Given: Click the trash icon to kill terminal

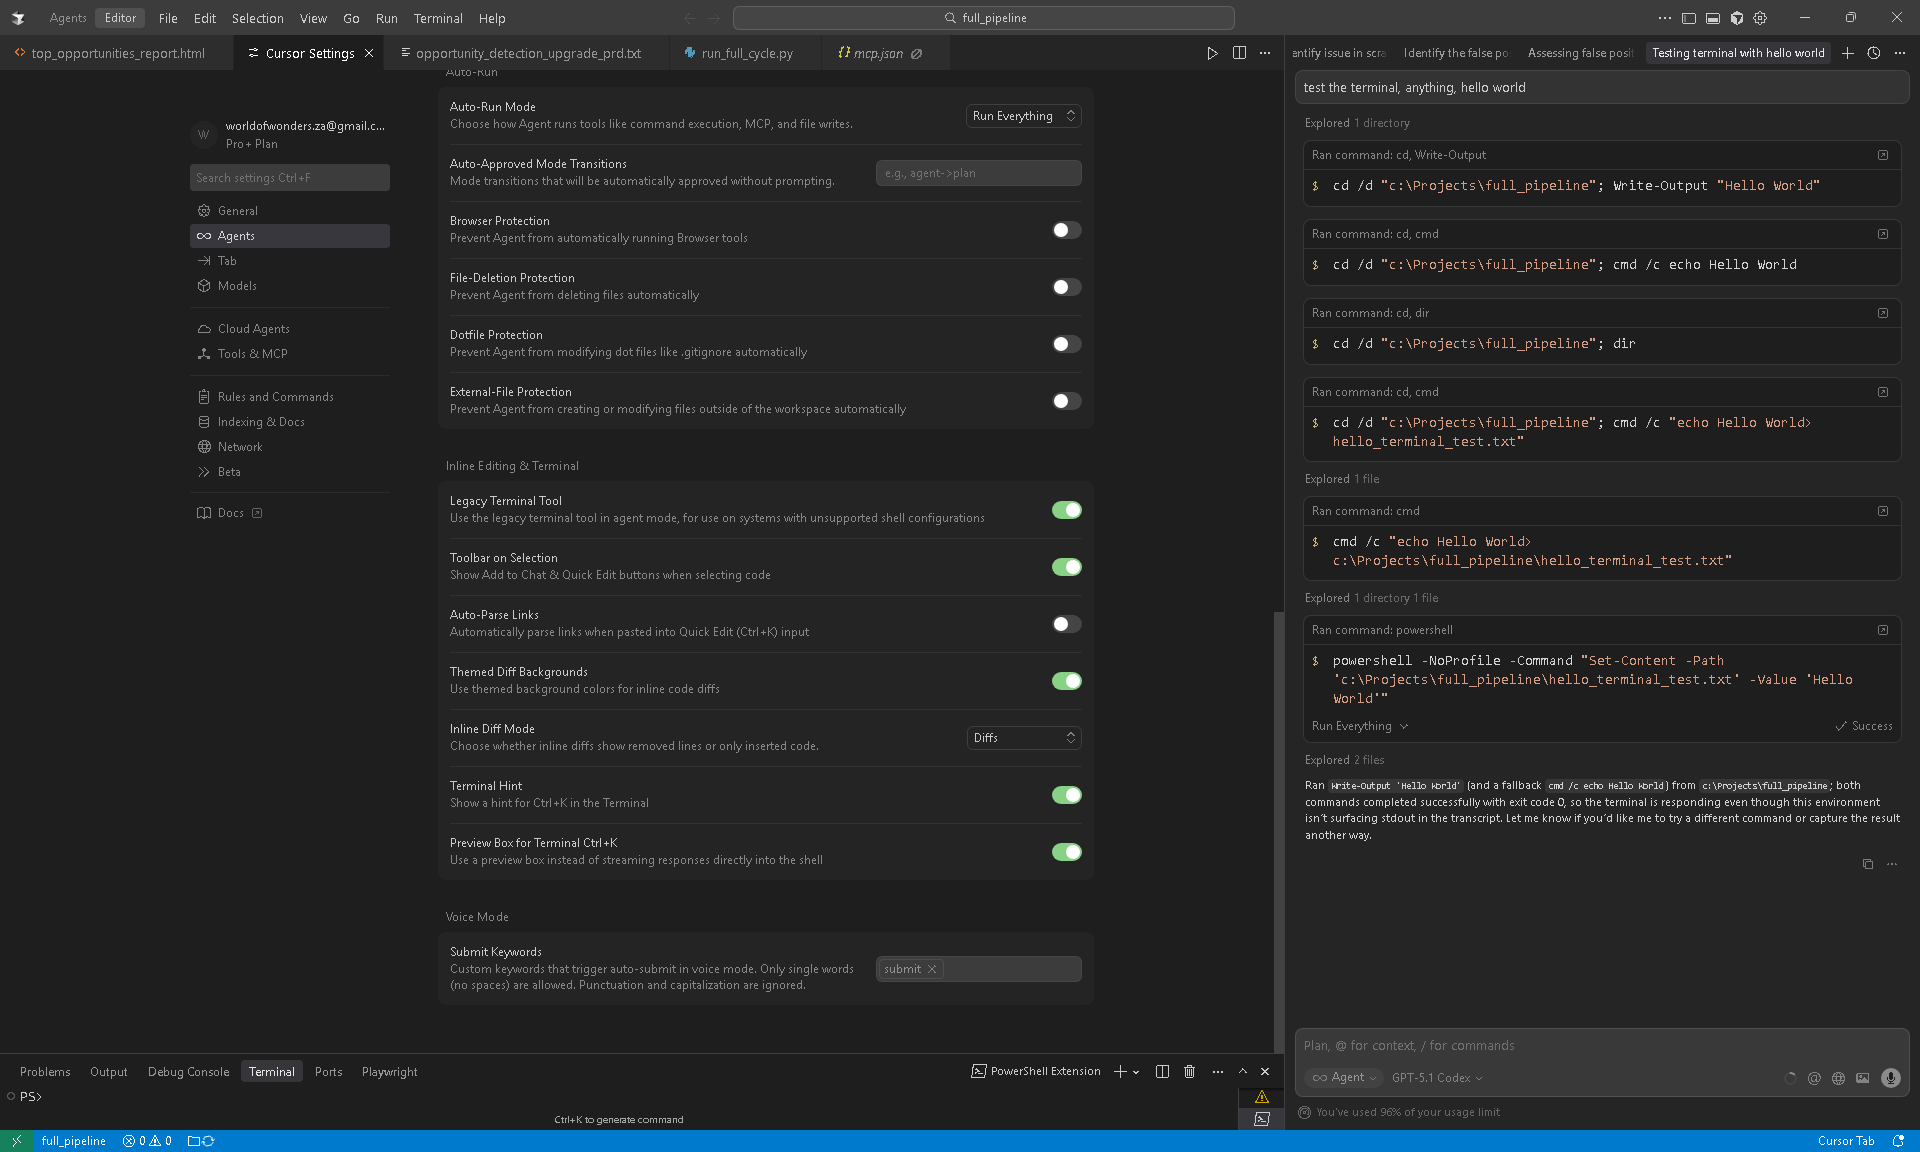Looking at the screenshot, I should pyautogui.click(x=1189, y=1072).
